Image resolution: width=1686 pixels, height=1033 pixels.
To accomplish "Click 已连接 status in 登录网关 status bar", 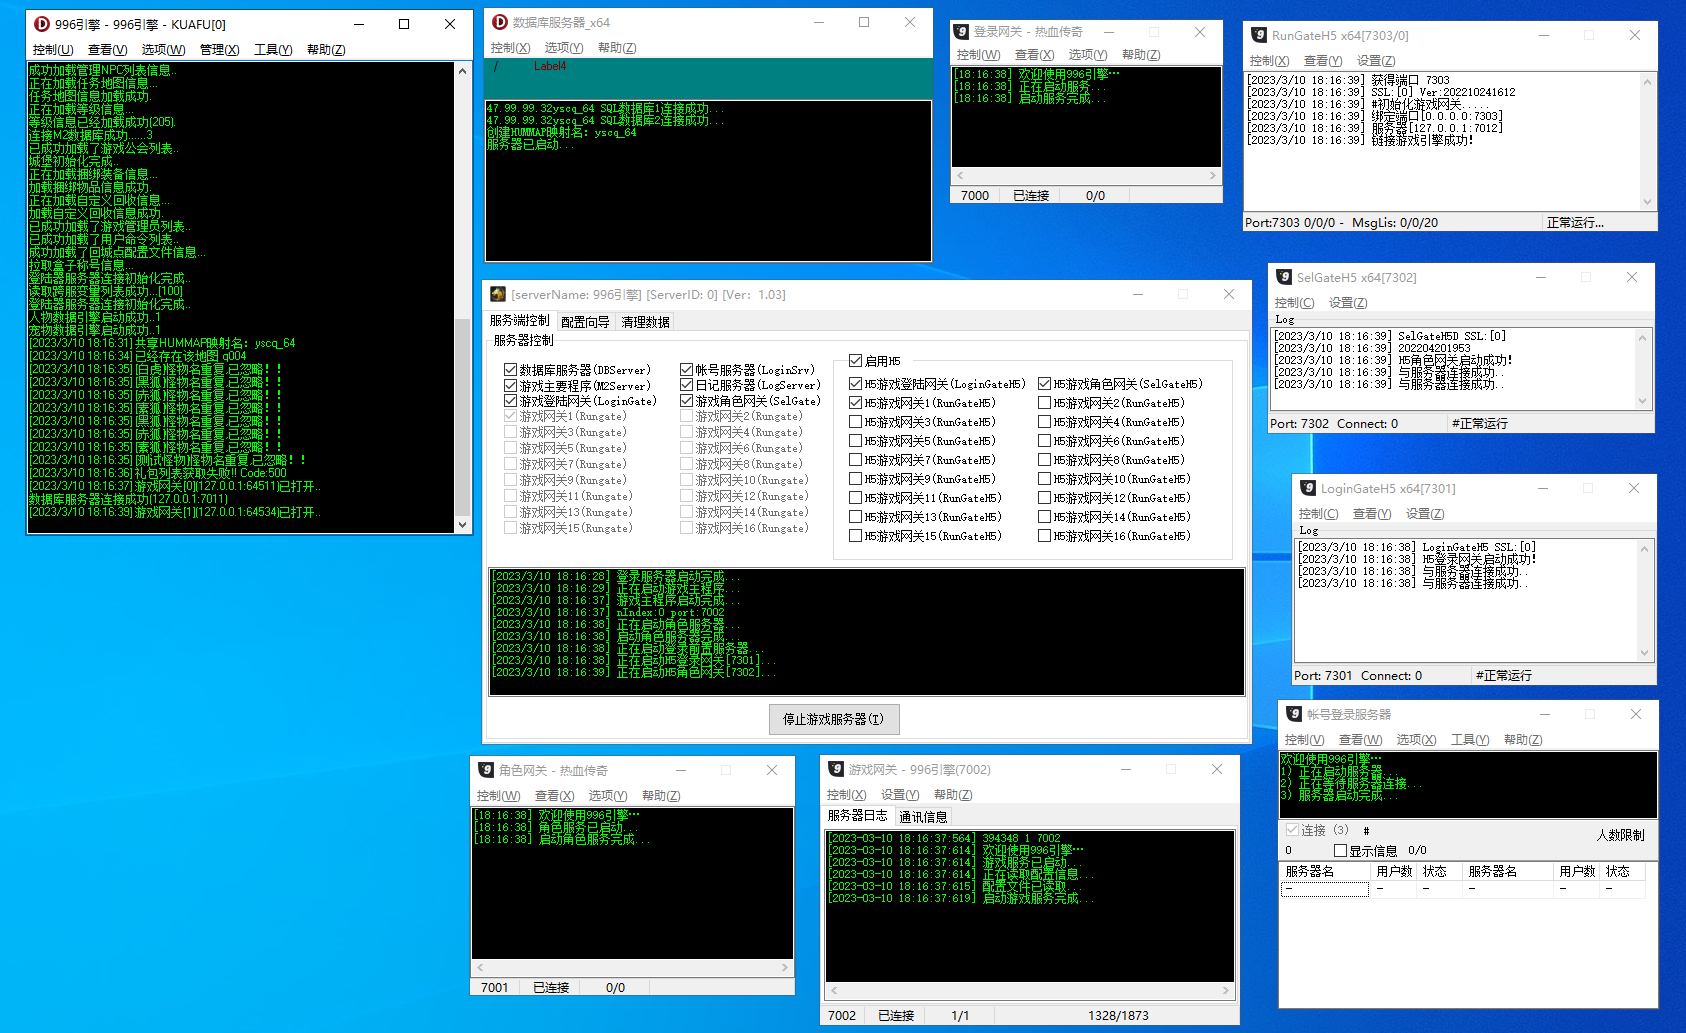I will [1031, 196].
